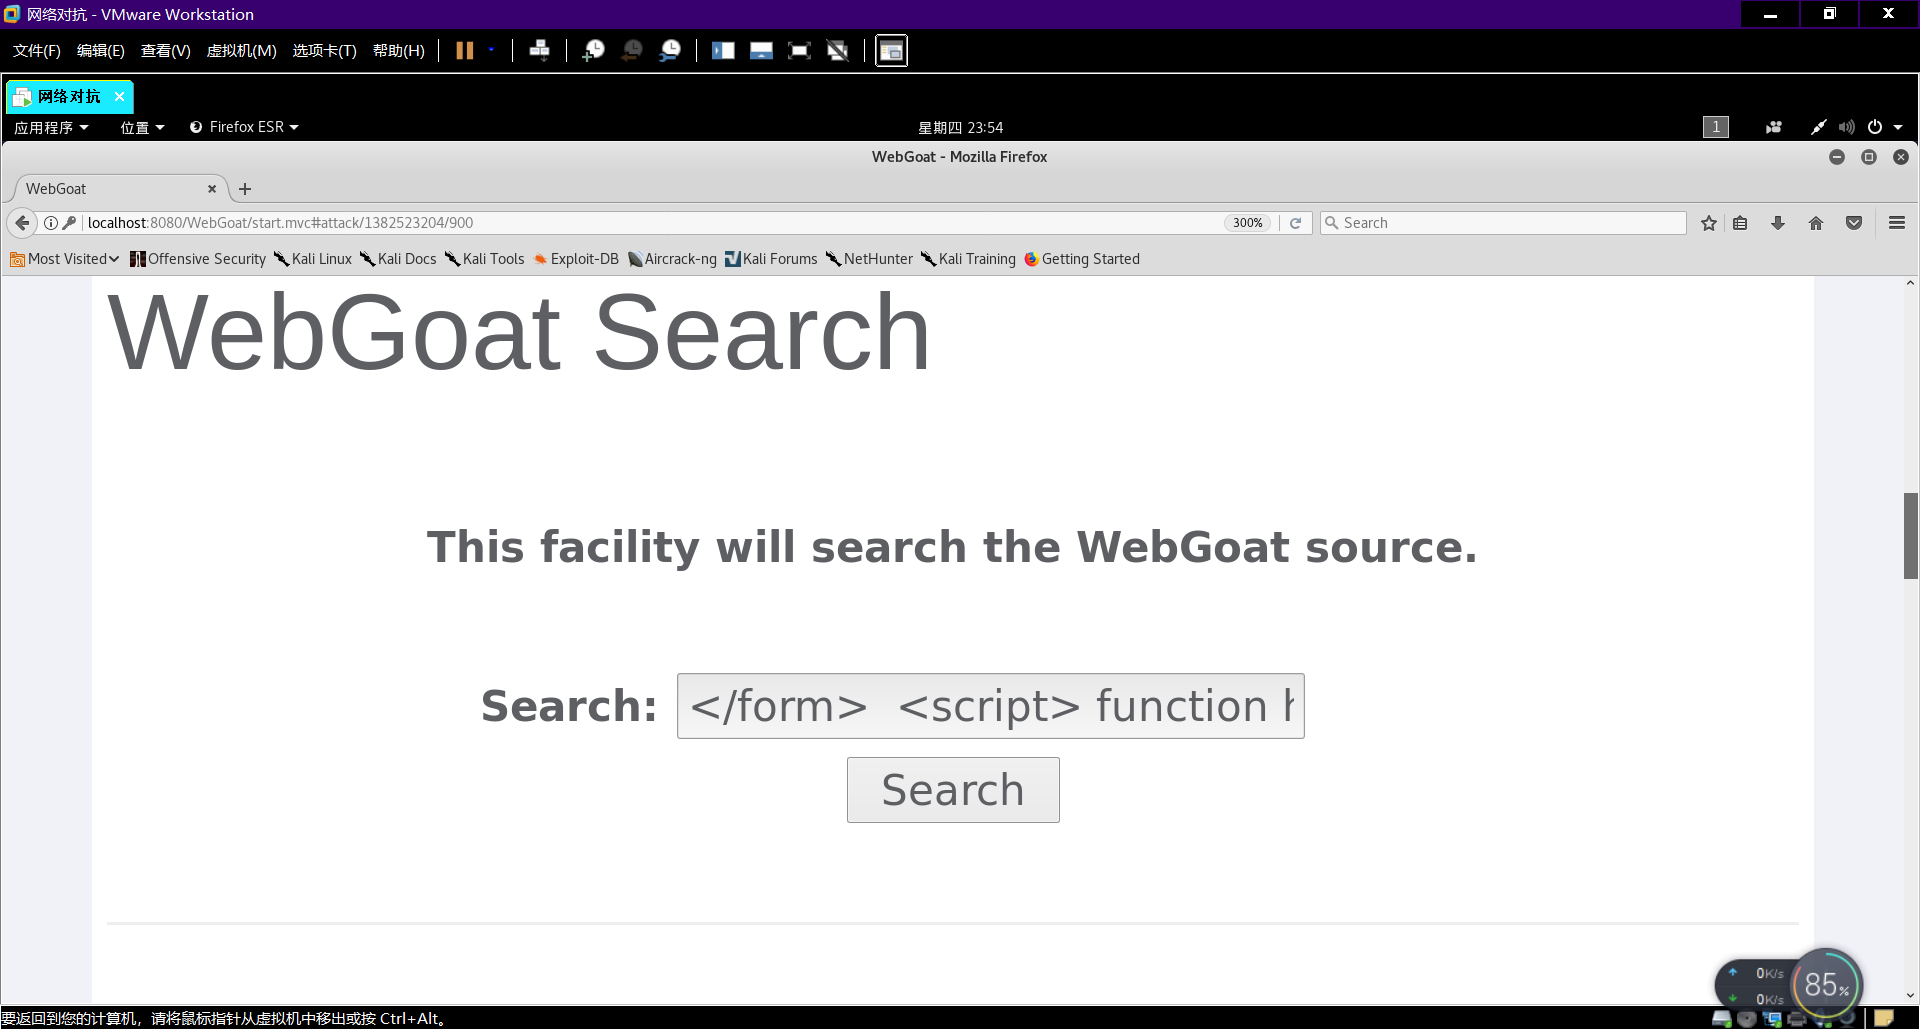Click the 300% zoom level indicator
Viewport: 1920px width, 1030px height.
coord(1247,223)
